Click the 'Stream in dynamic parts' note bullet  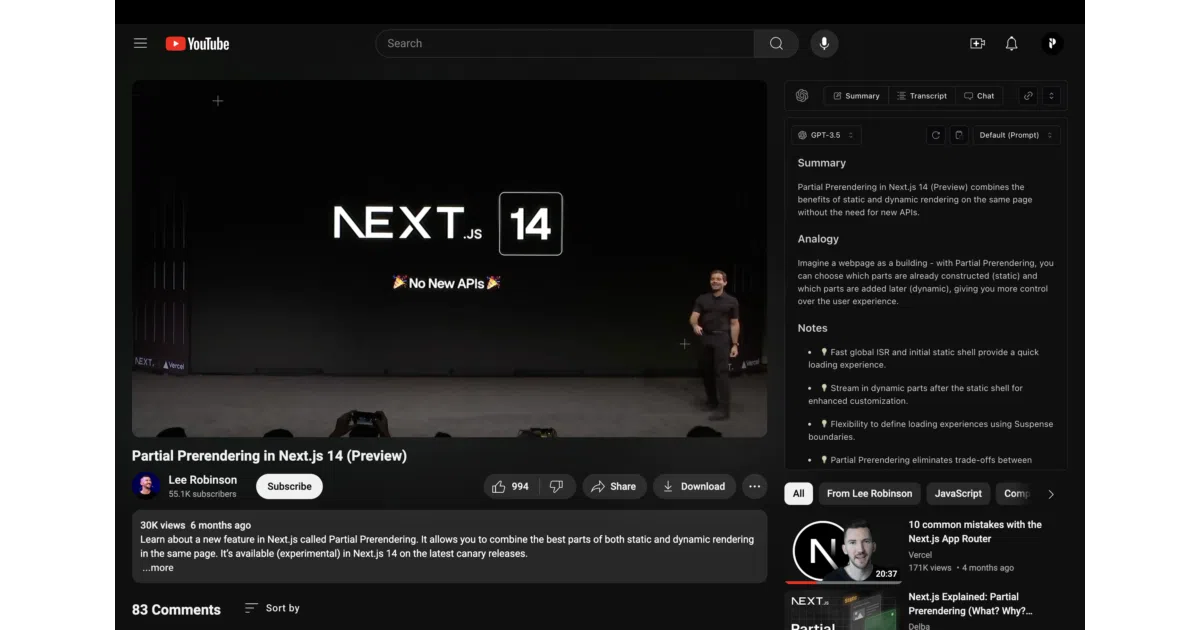point(915,394)
